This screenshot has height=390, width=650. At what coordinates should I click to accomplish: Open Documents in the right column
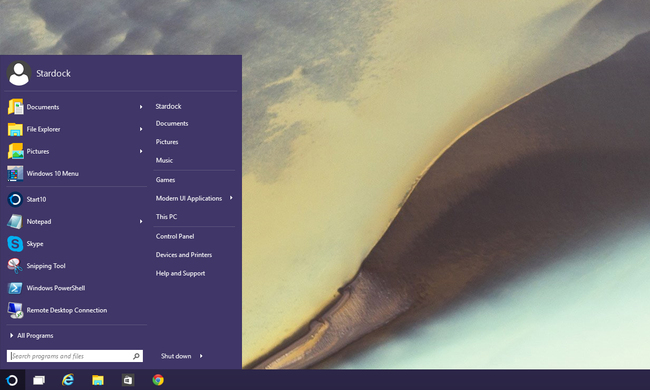172,124
